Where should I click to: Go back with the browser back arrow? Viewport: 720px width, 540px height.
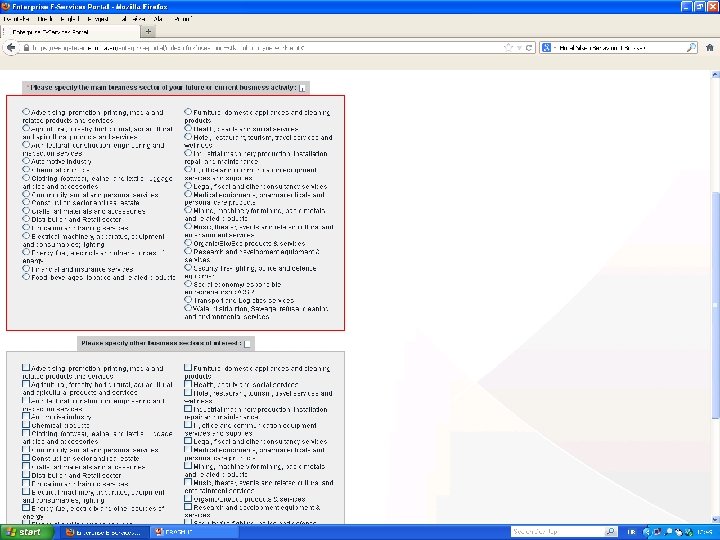pyautogui.click(x=11, y=47)
